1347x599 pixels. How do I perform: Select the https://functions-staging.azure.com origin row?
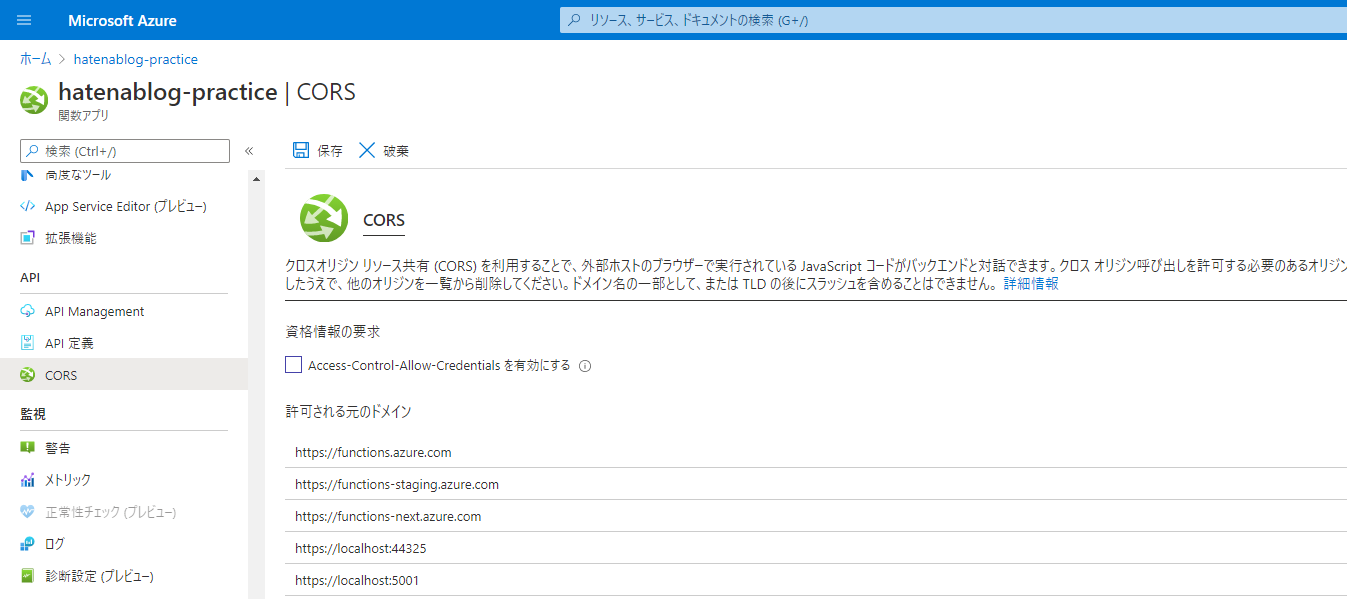coord(816,484)
